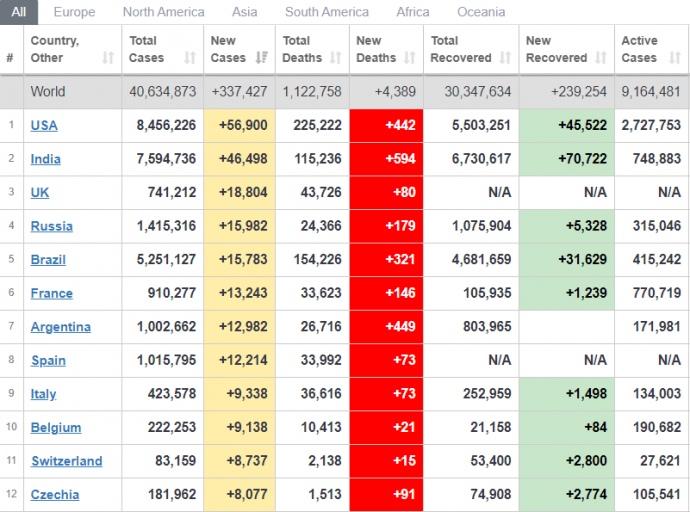690x512 pixels.
Task: Sort table by Total Cases column
Action: coord(160,49)
